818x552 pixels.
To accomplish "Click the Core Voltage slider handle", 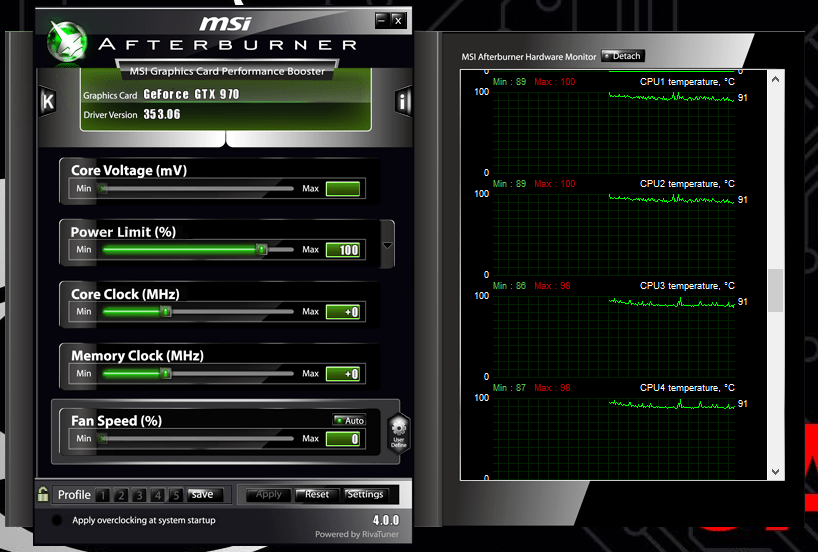I will 103,189.
